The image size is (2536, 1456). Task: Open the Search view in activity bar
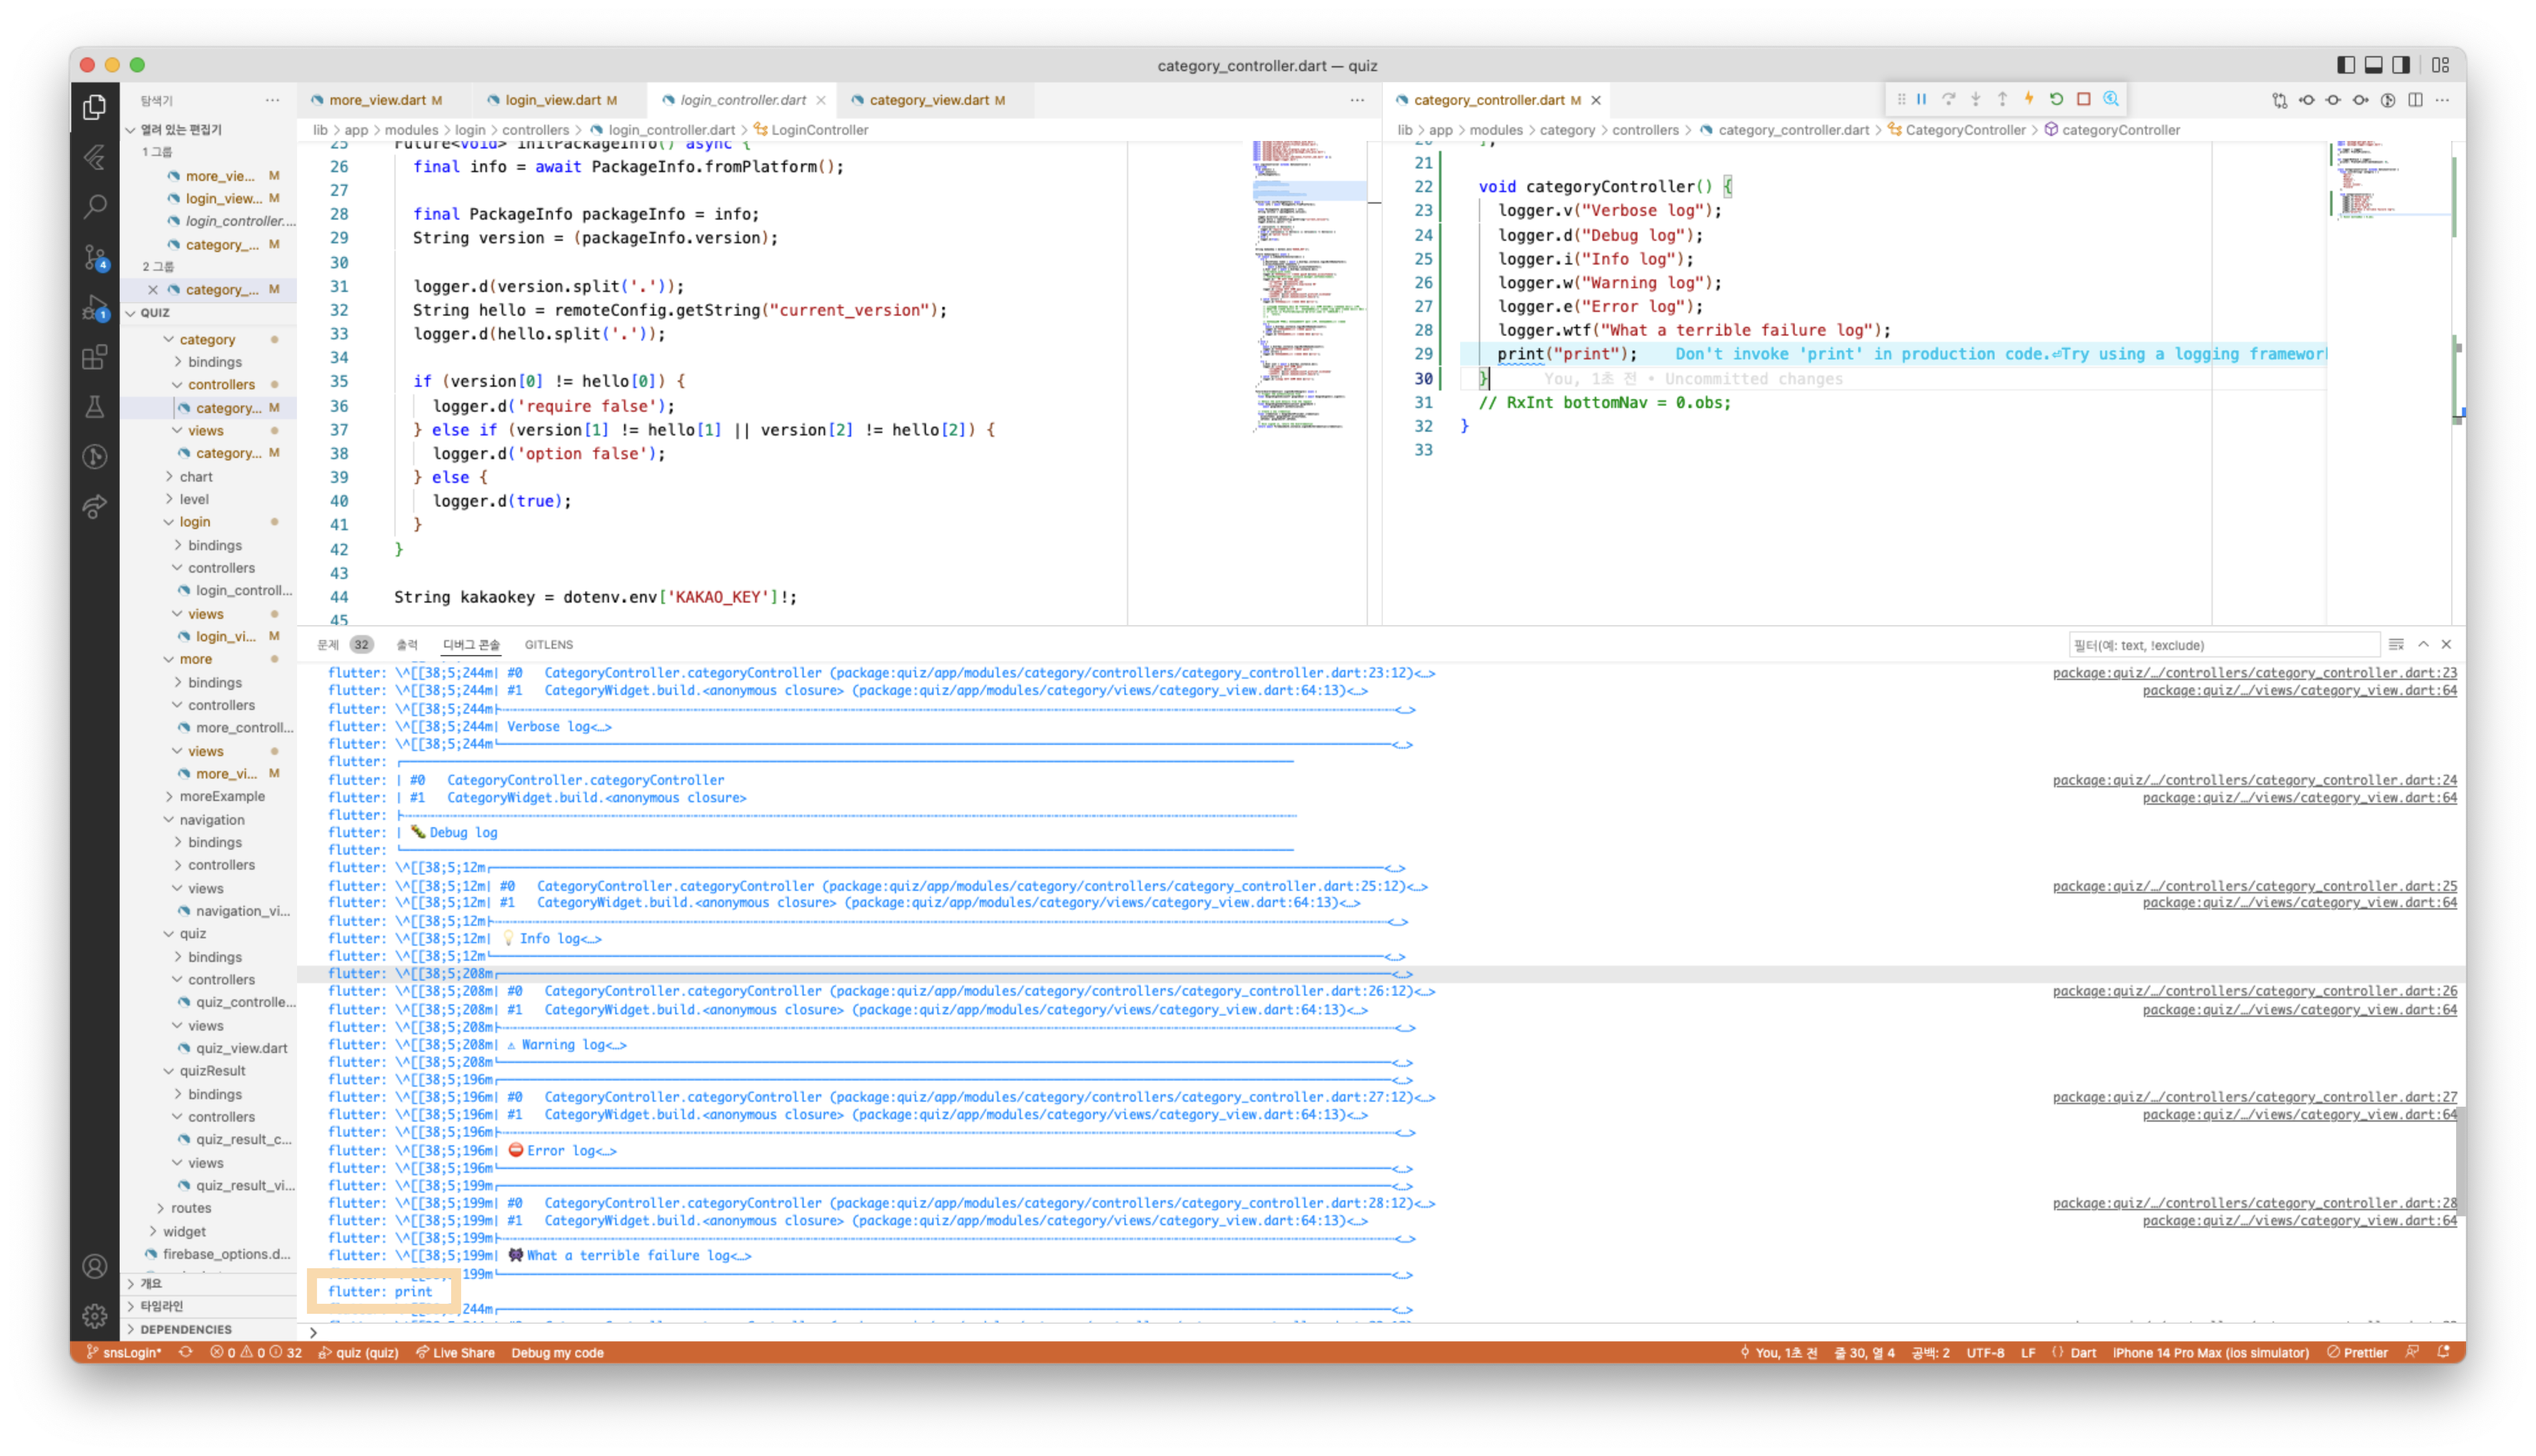[94, 207]
